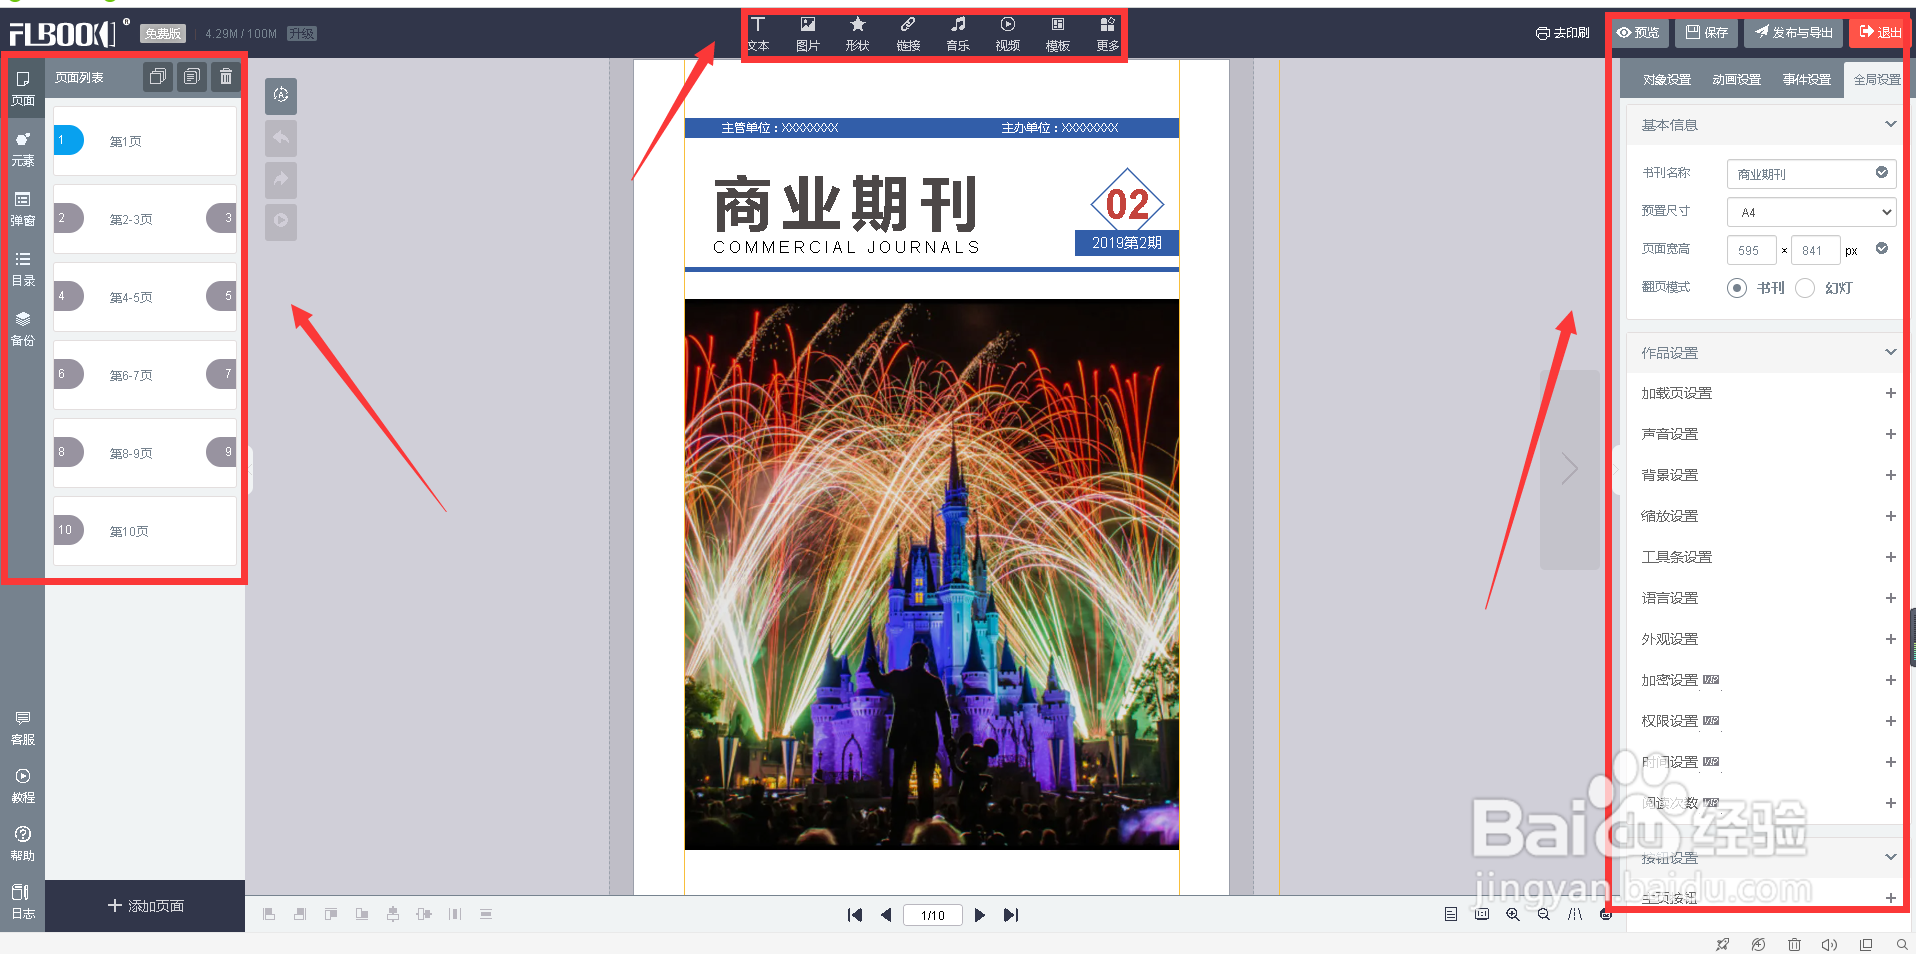Open the 预置尺寸 A4 dropdown
The image size is (1916, 954).
1812,212
